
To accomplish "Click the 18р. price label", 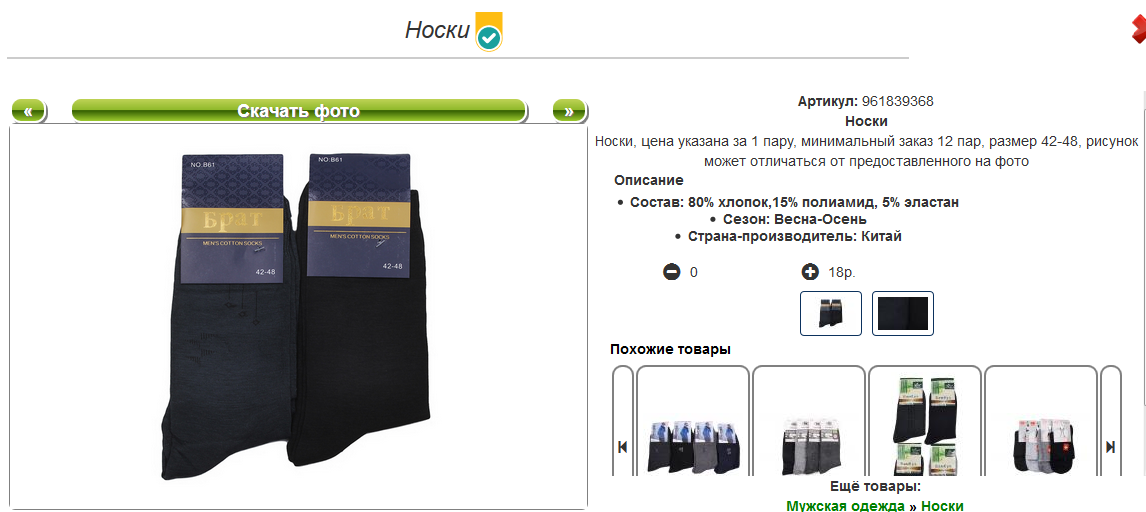I will (x=841, y=272).
